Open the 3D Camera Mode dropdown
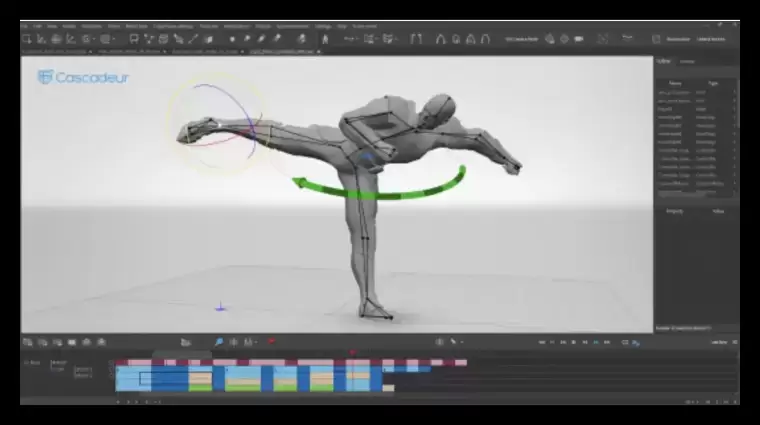The width and height of the screenshot is (760, 425). (522, 38)
